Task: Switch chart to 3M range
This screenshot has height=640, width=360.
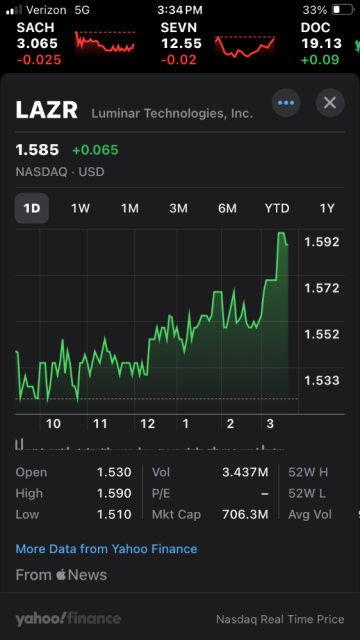Action: coord(178,209)
